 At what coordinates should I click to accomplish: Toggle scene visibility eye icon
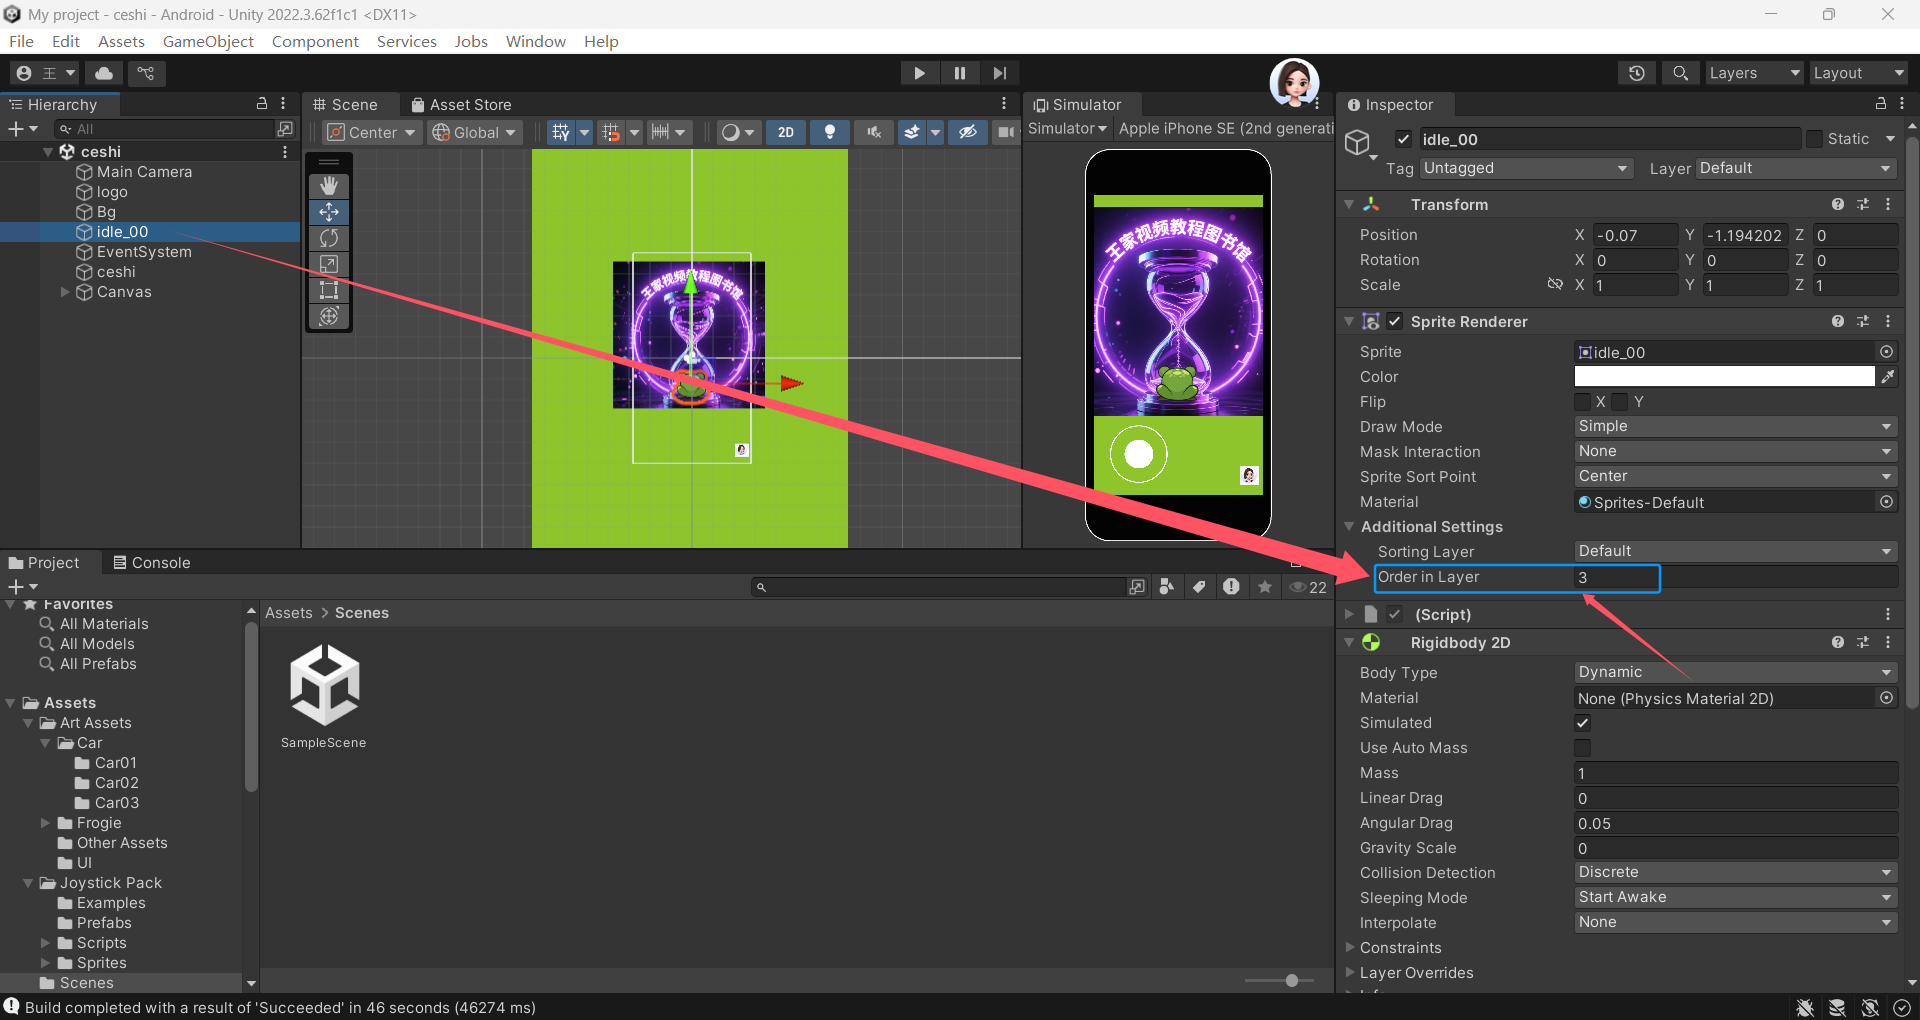tap(967, 132)
